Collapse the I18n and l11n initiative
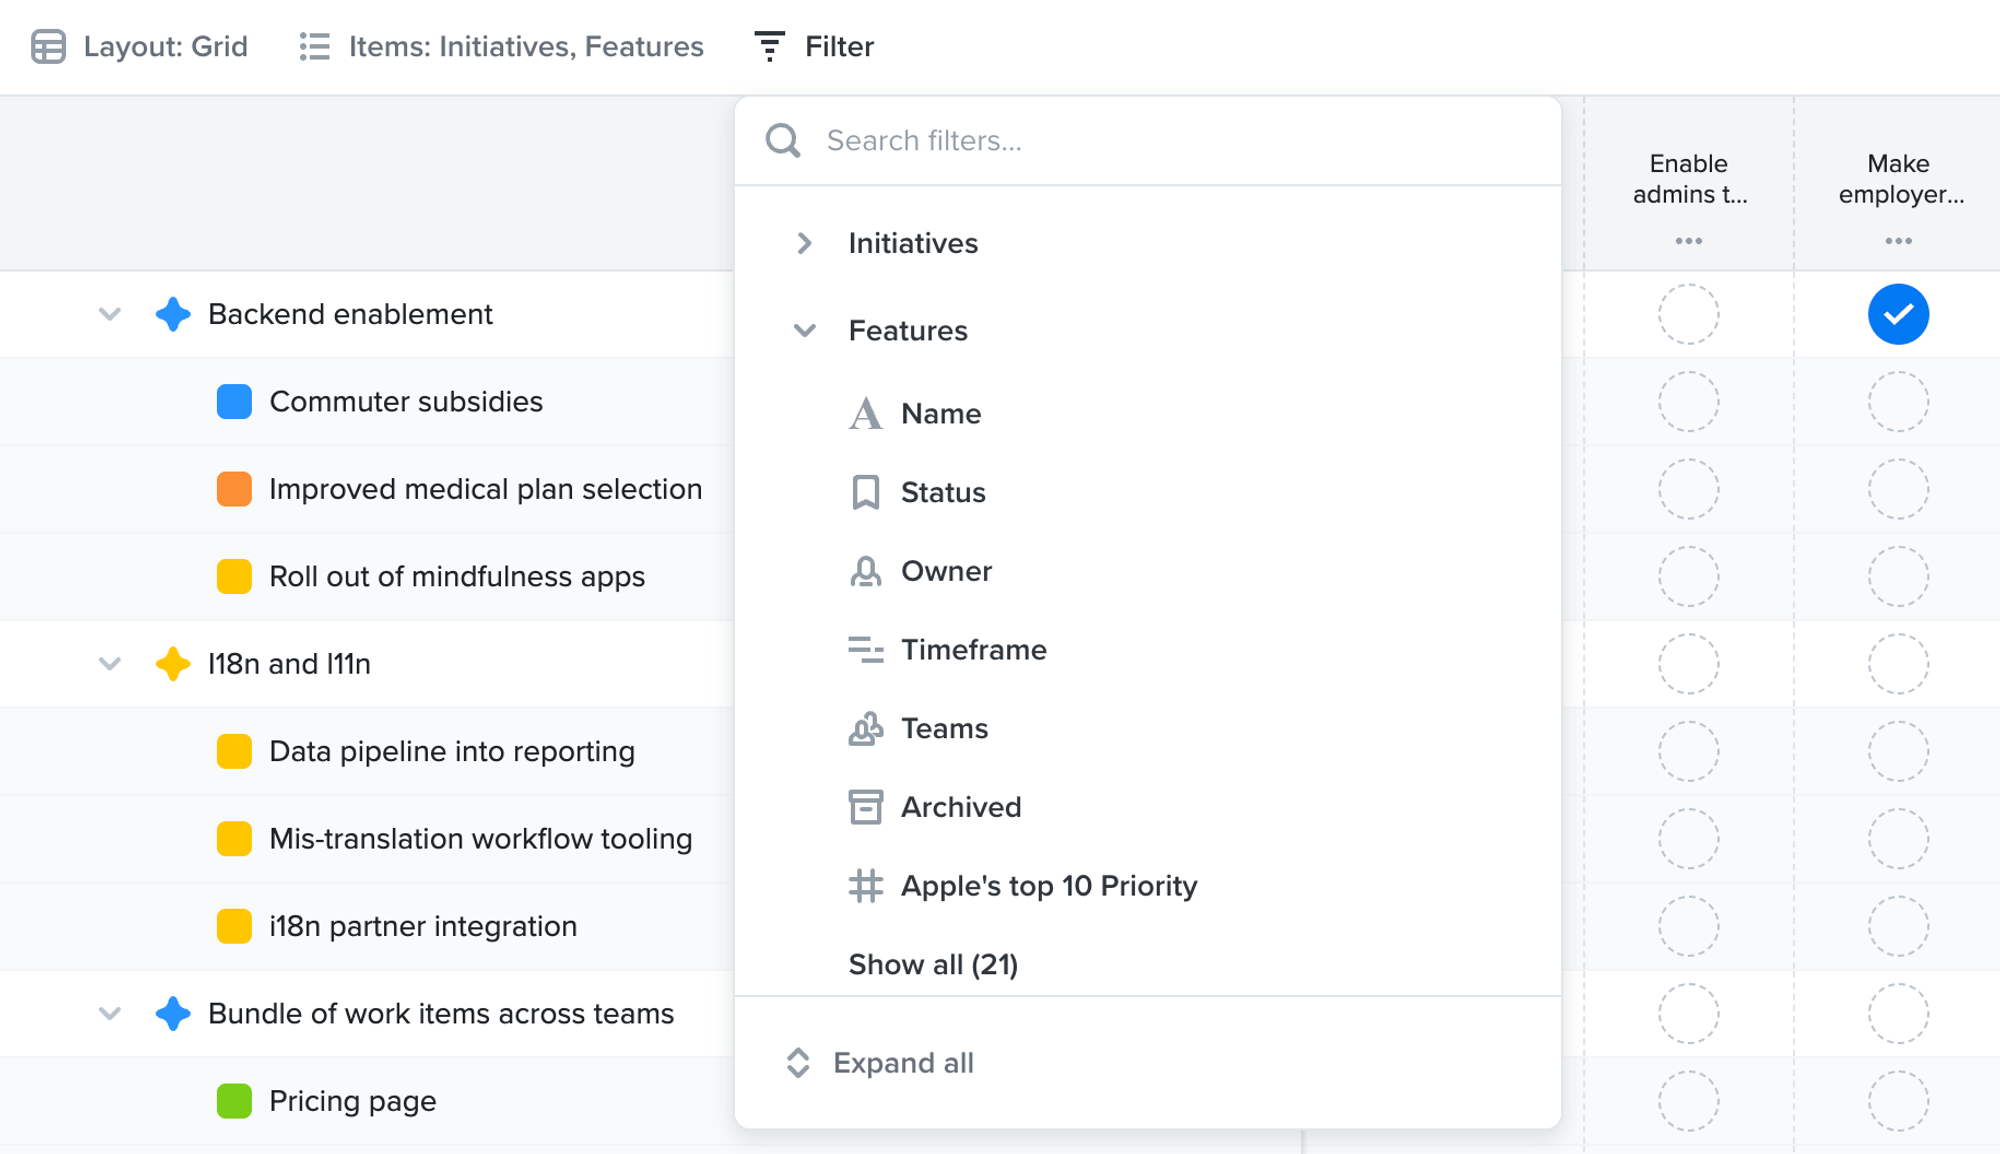The image size is (2000, 1154). click(108, 663)
